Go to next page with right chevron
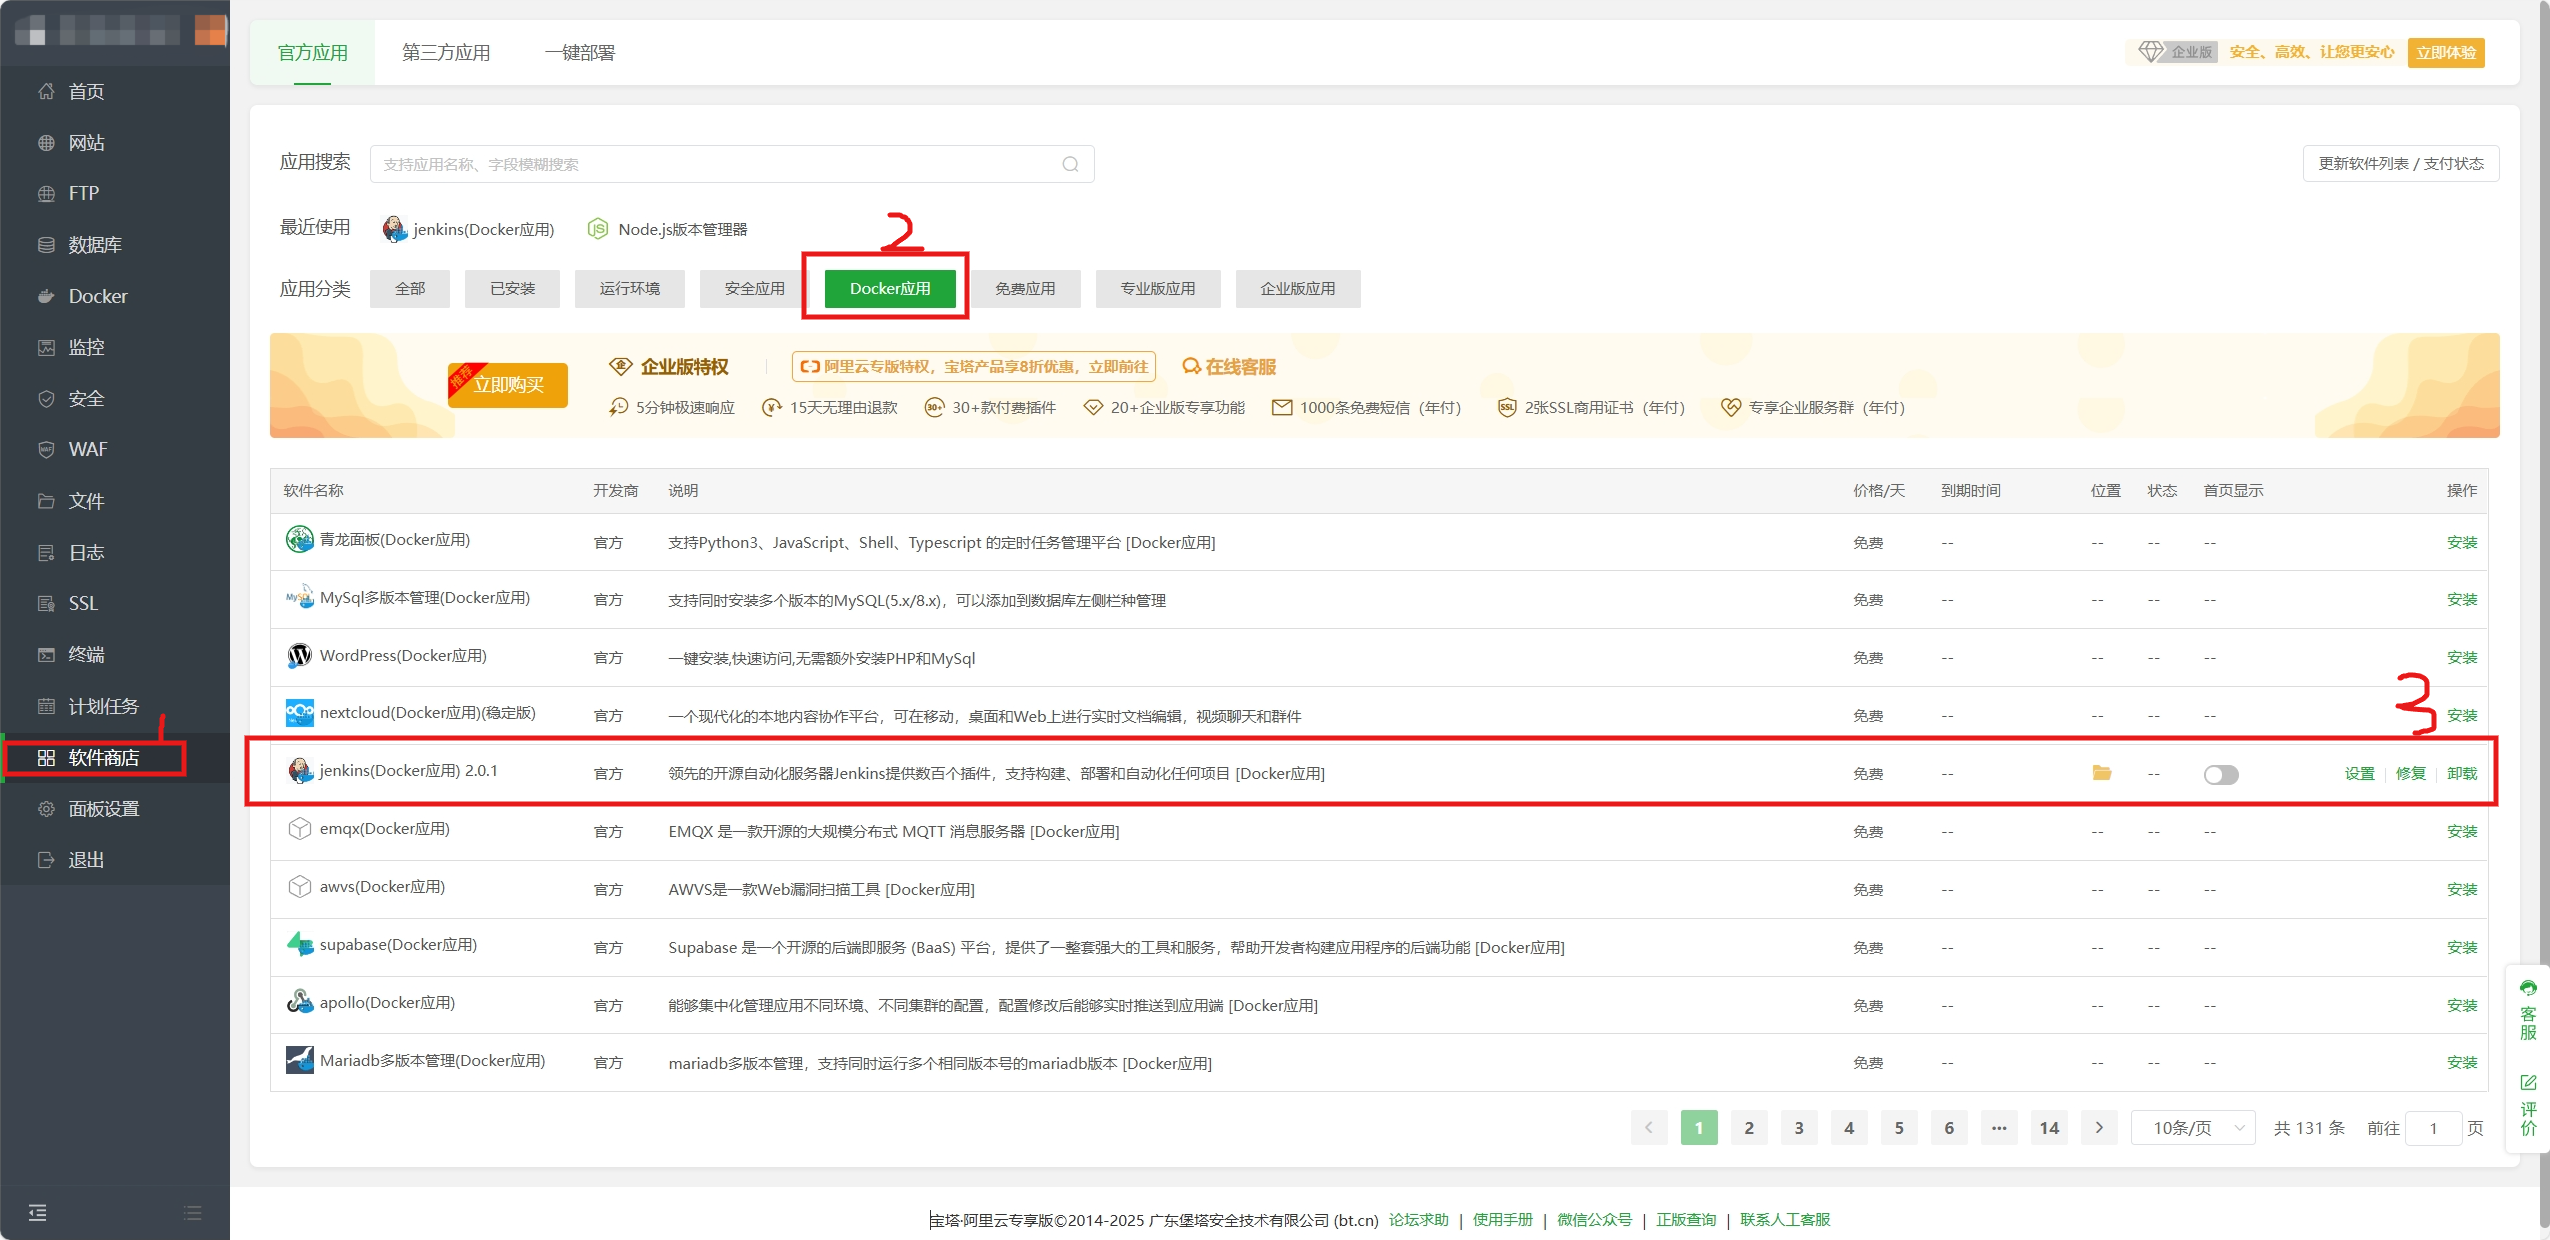The image size is (2550, 1240). point(2099,1128)
